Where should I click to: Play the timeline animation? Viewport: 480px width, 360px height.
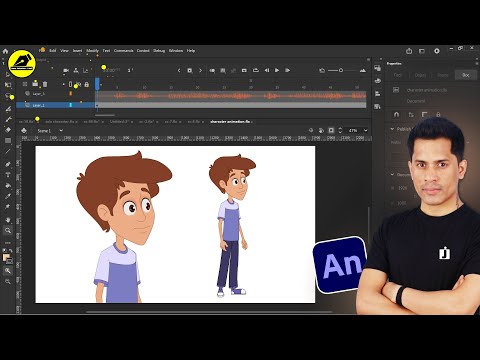coord(277,70)
